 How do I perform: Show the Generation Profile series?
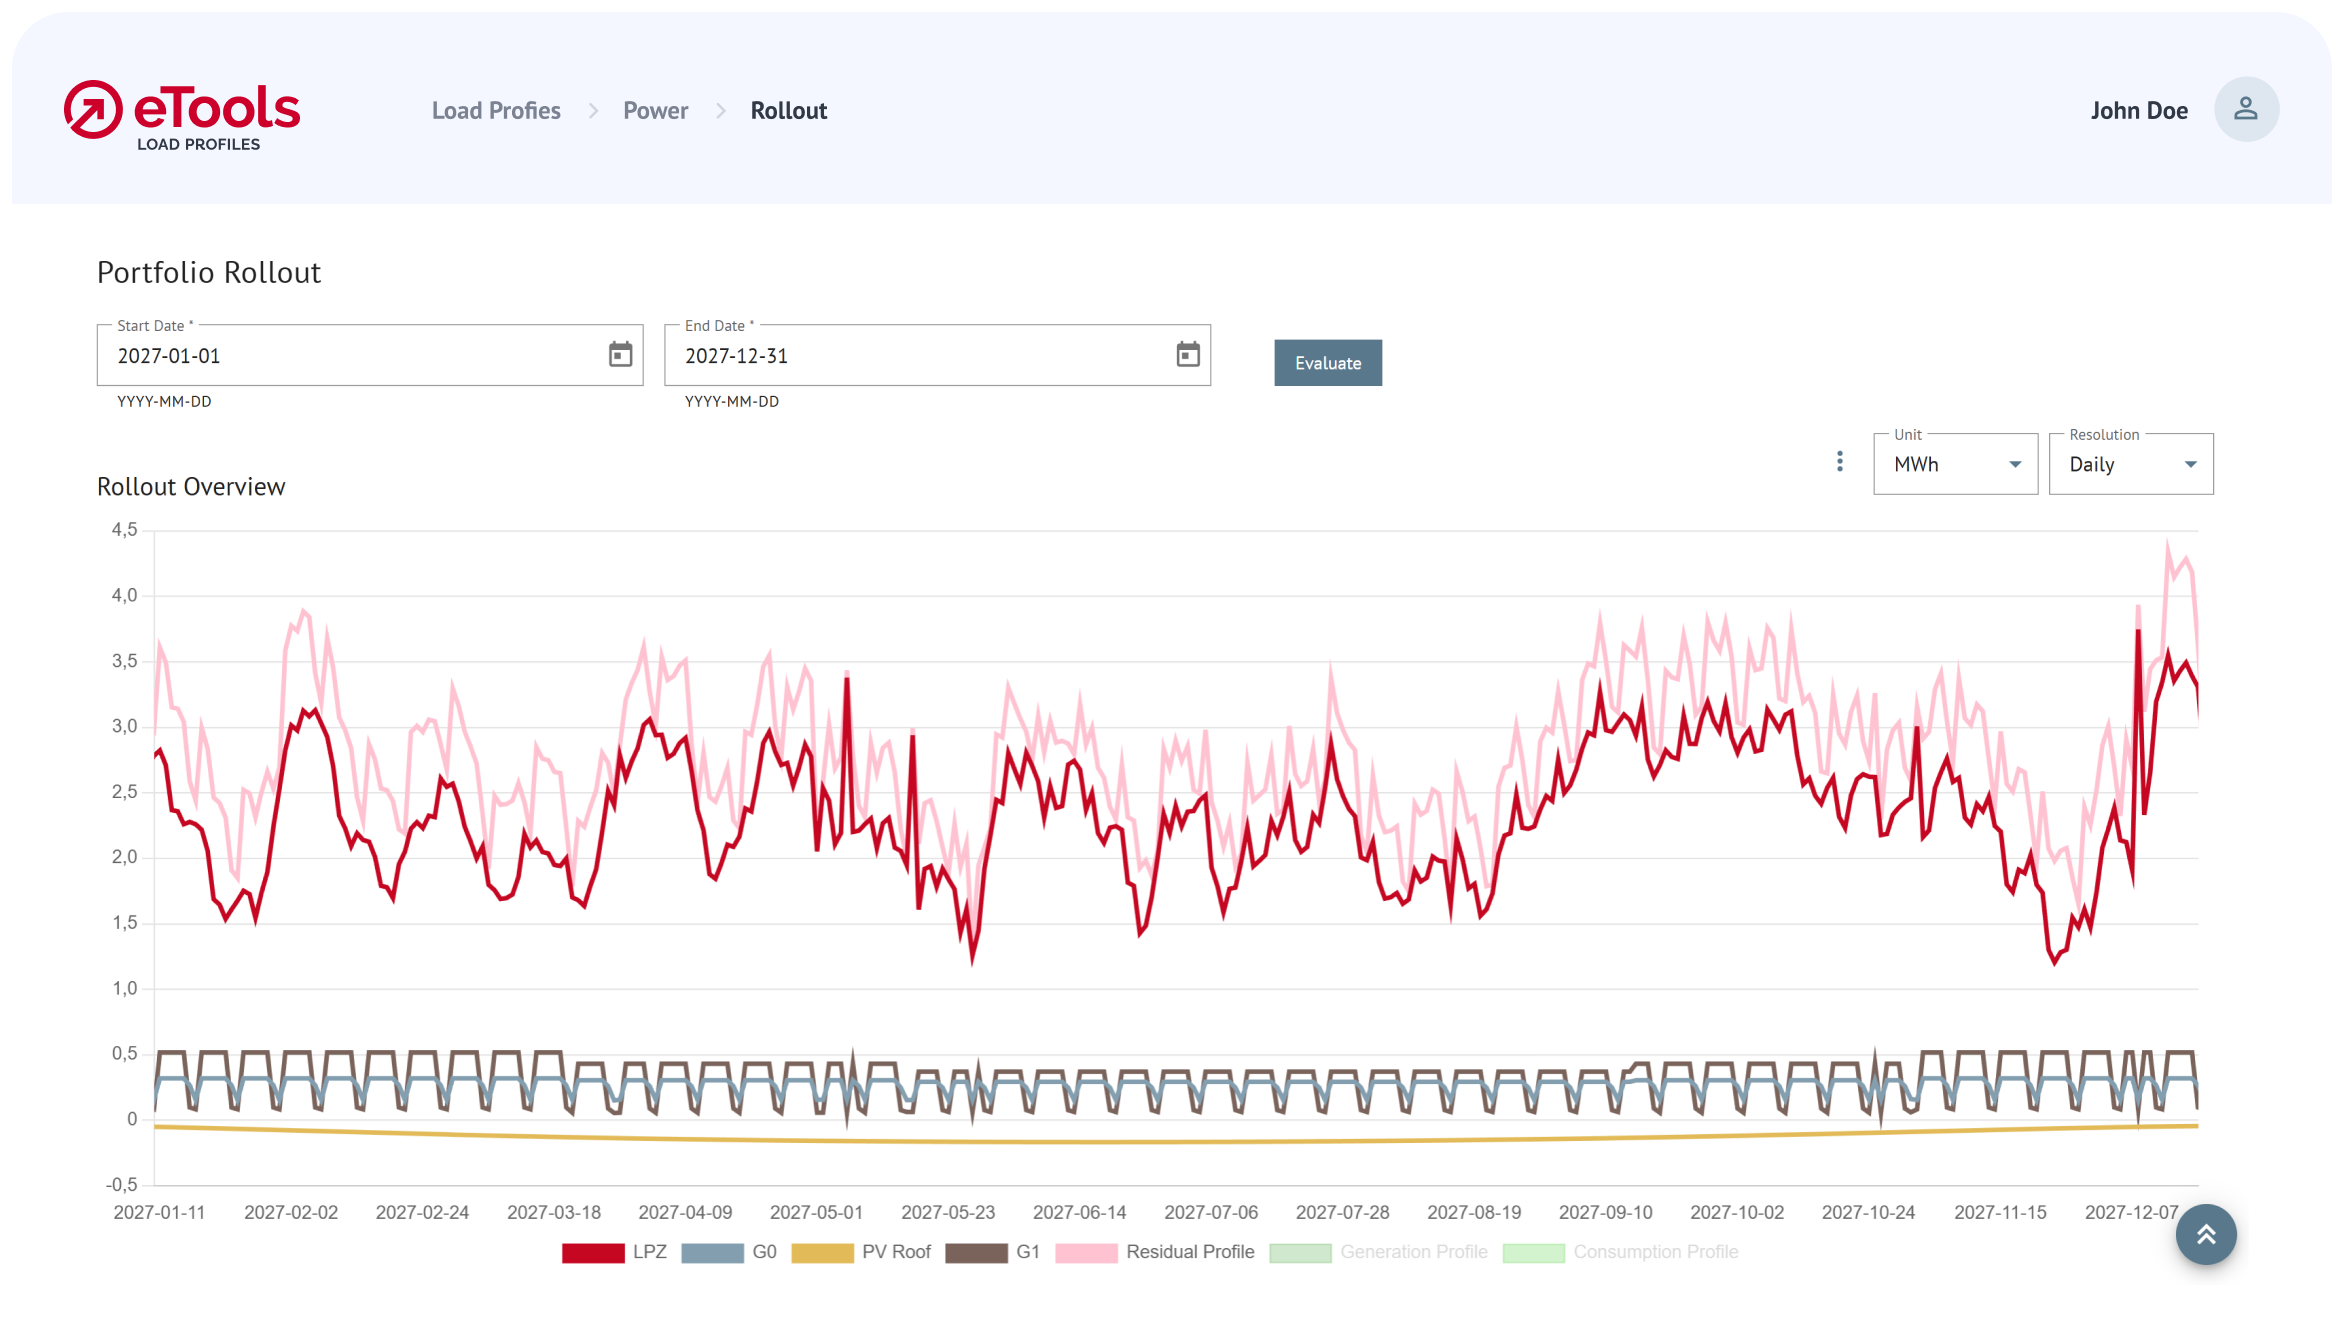pyautogui.click(x=1412, y=1252)
